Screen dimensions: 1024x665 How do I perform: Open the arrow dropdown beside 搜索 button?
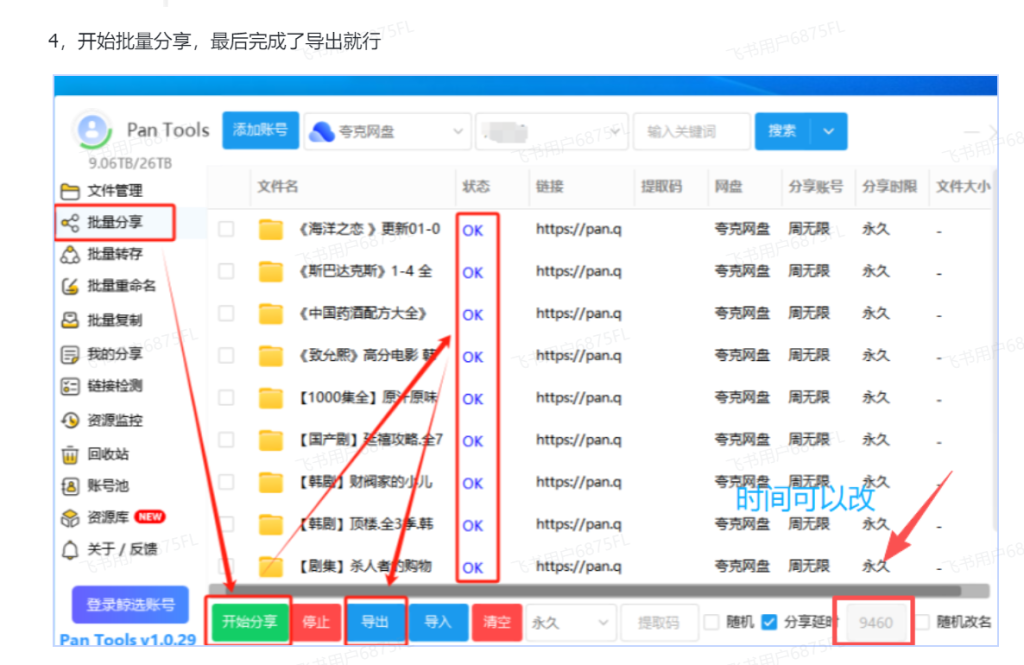pos(828,131)
